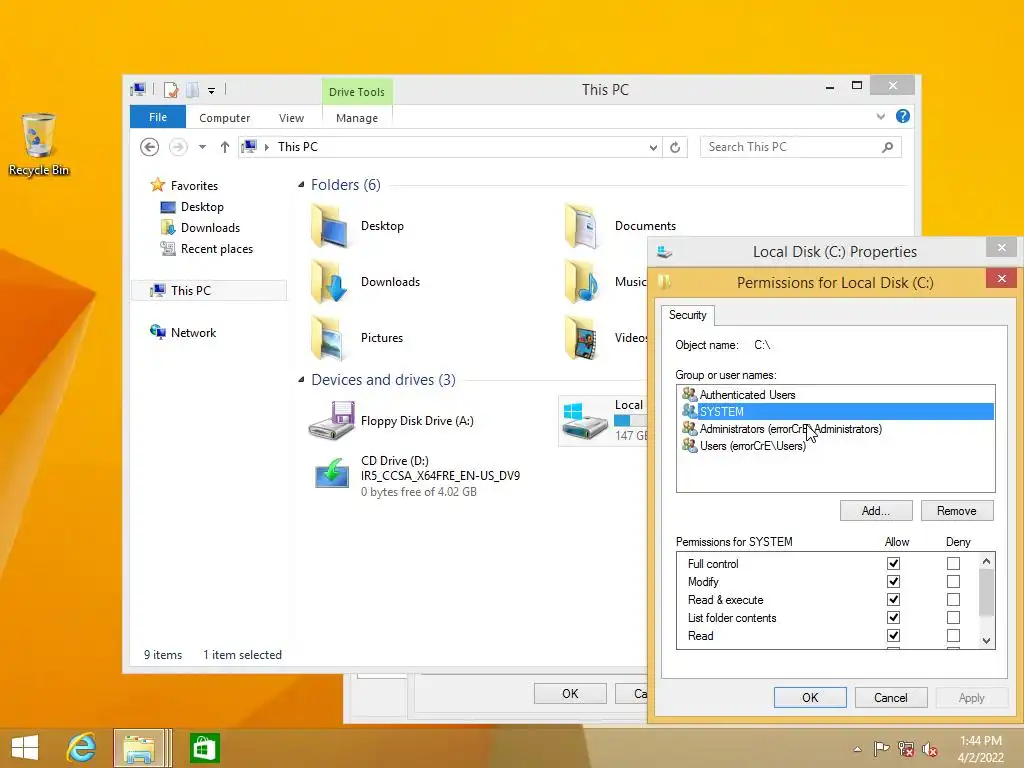This screenshot has width=1024, height=768.
Task: Click the New folder icon in quick access toolbar
Action: [193, 89]
